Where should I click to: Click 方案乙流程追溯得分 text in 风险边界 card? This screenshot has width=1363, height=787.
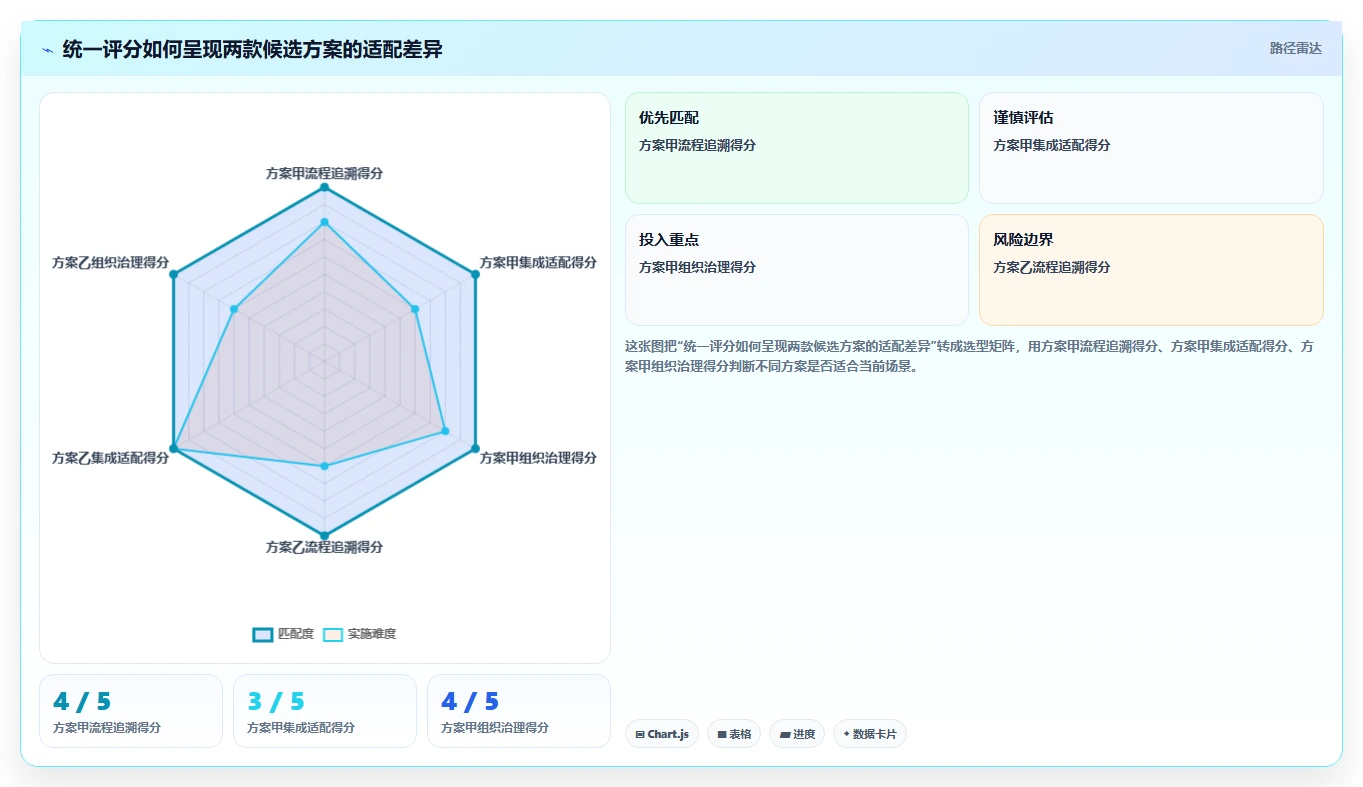click(1052, 267)
